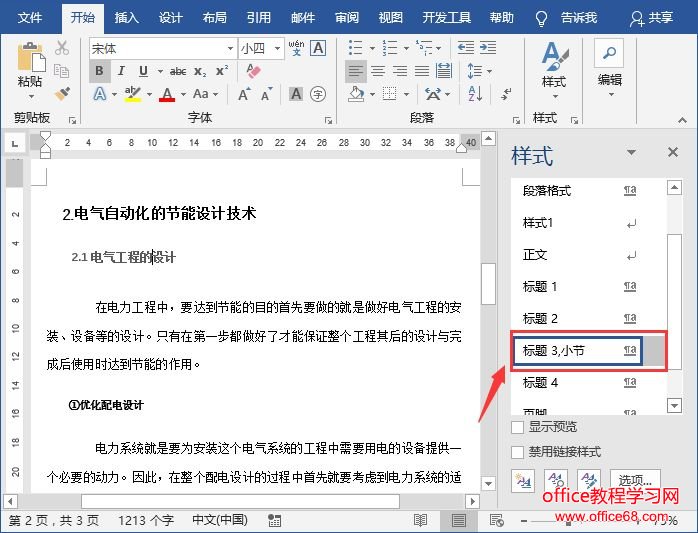Screen dimensions: 698x533
Task: Switch to Read Mode view in status bar
Action: [421, 521]
